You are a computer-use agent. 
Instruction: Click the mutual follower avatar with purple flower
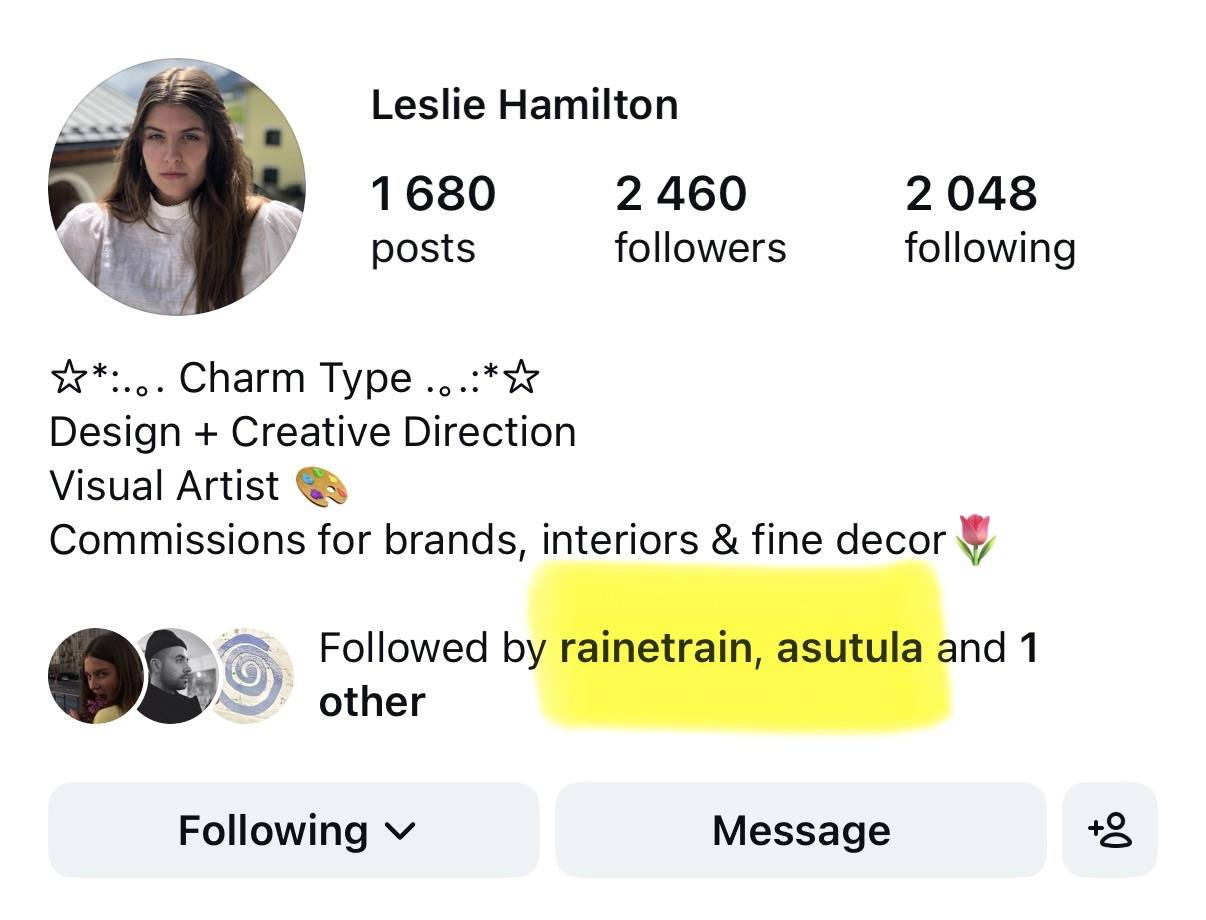coord(95,676)
